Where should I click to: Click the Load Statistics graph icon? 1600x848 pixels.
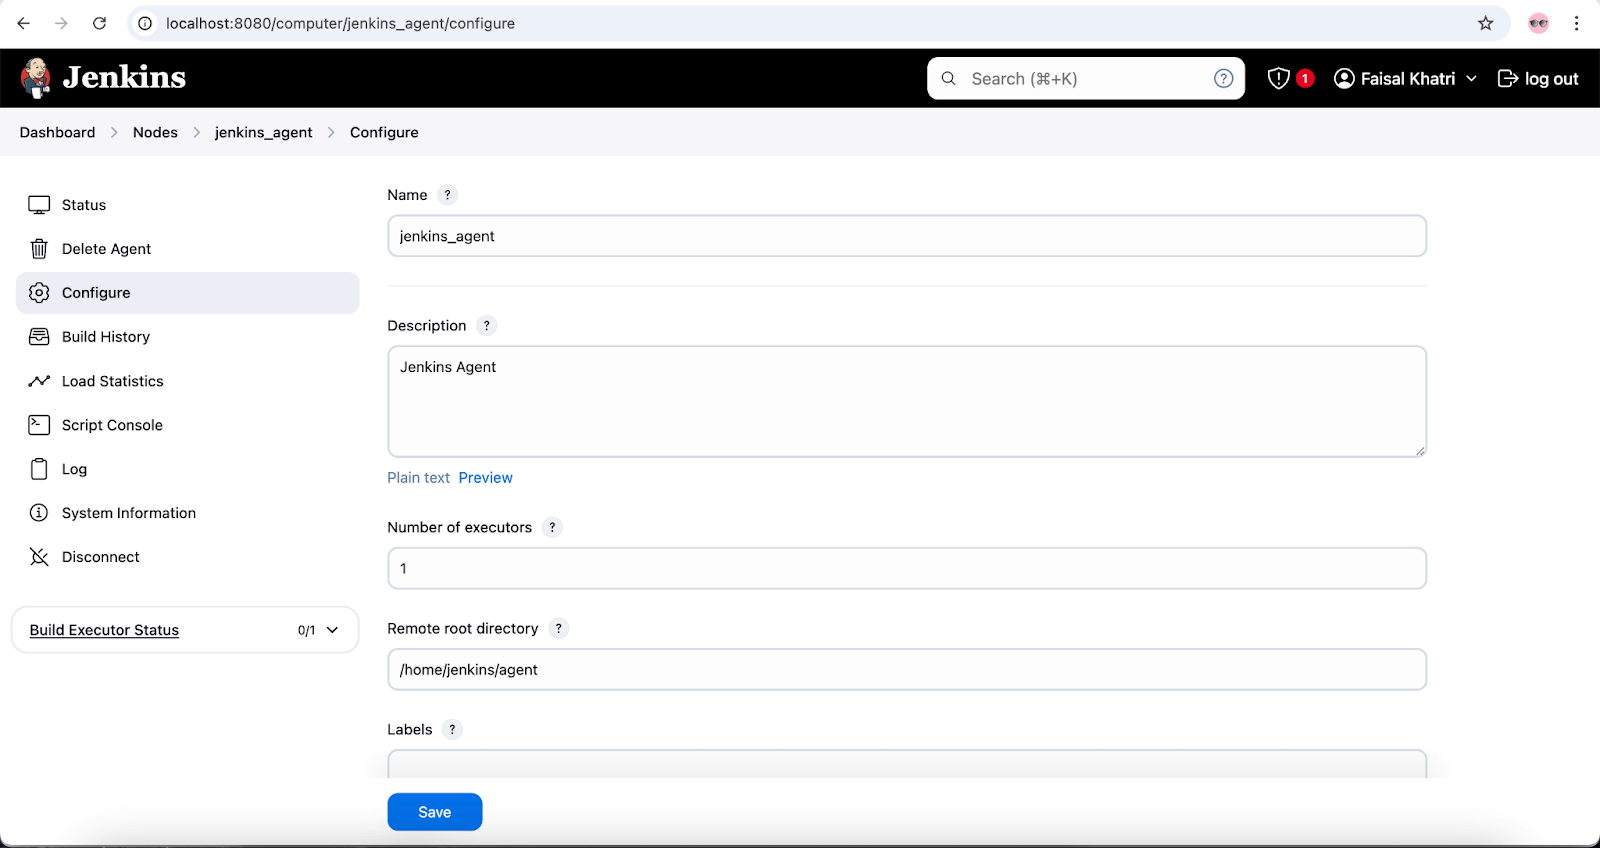click(x=39, y=381)
